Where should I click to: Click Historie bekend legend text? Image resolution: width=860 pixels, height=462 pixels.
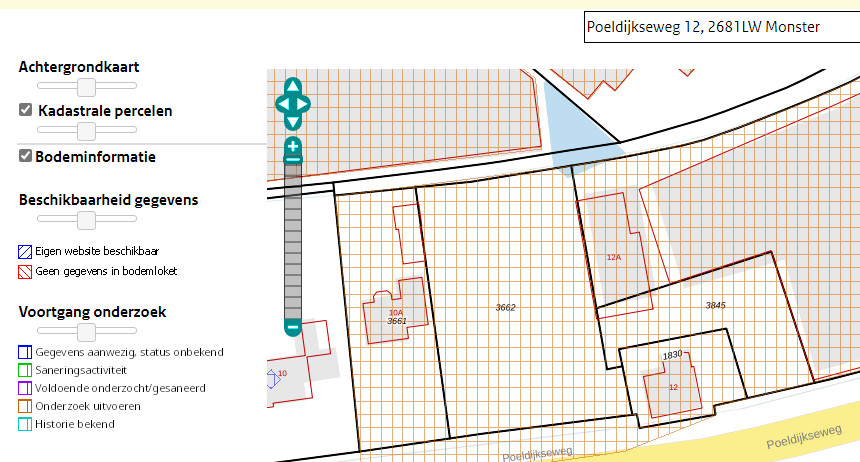75,424
